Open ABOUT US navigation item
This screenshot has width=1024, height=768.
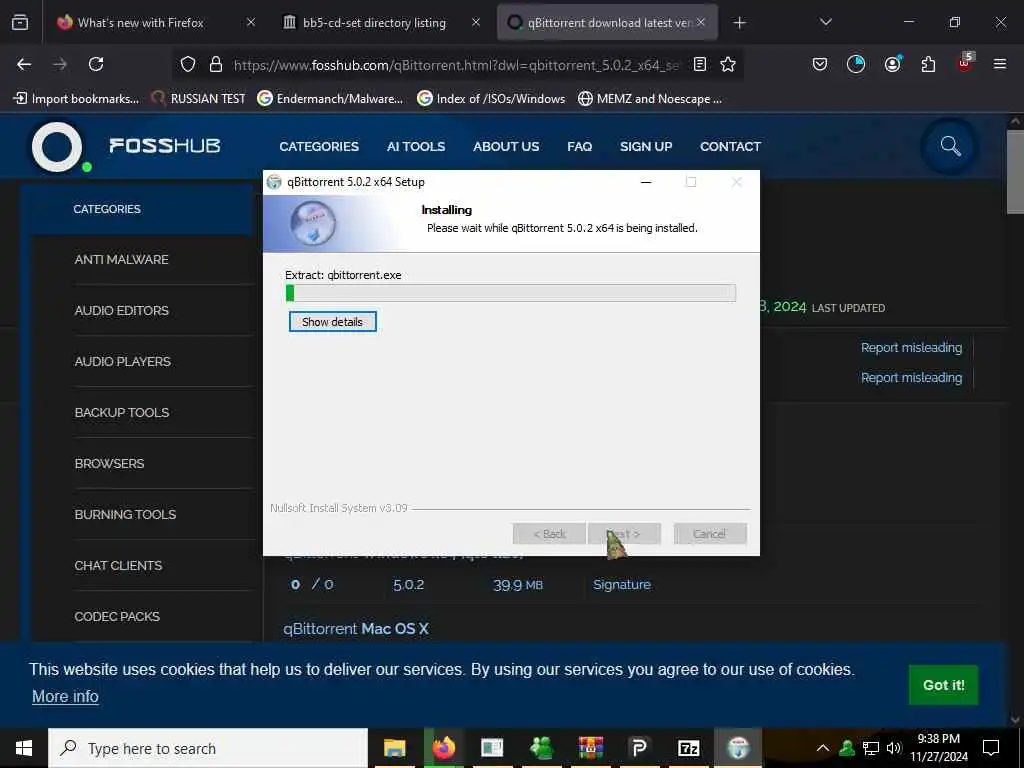coord(506,146)
